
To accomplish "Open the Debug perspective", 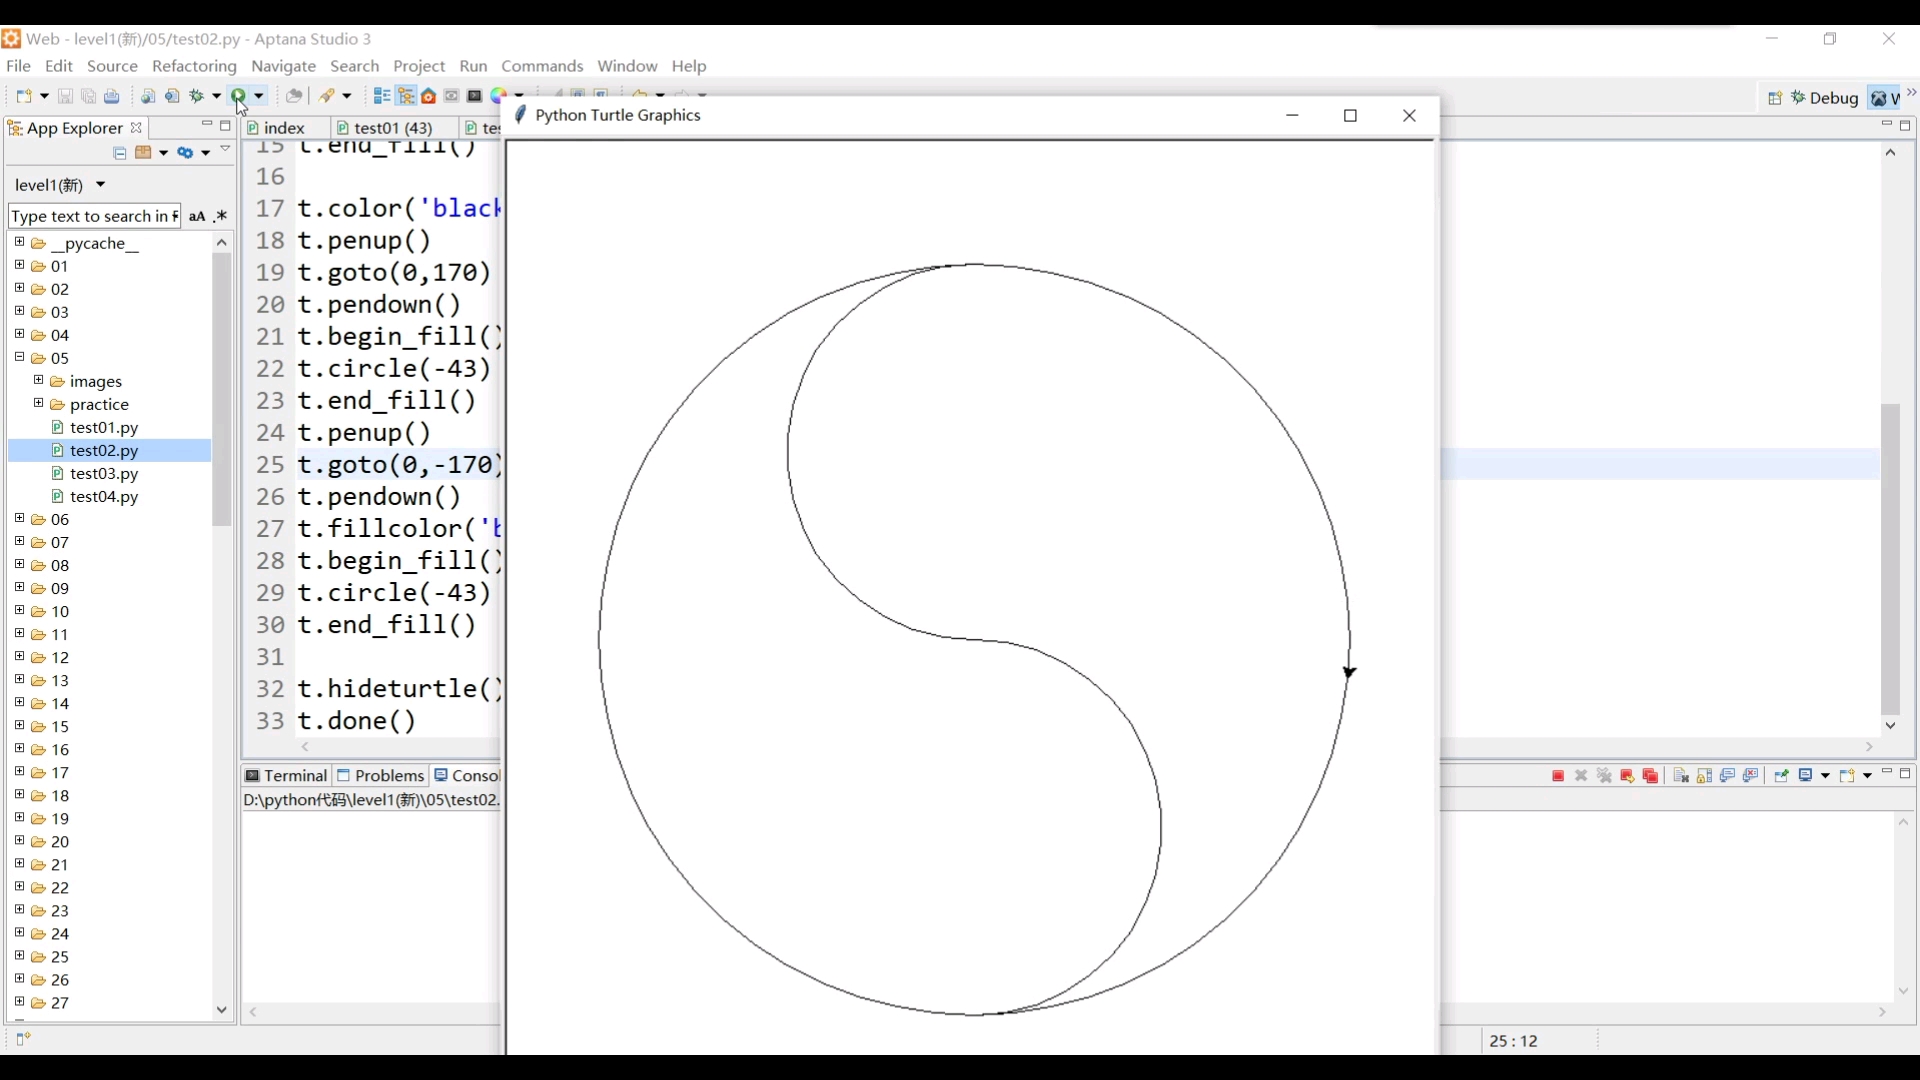I will (1825, 98).
